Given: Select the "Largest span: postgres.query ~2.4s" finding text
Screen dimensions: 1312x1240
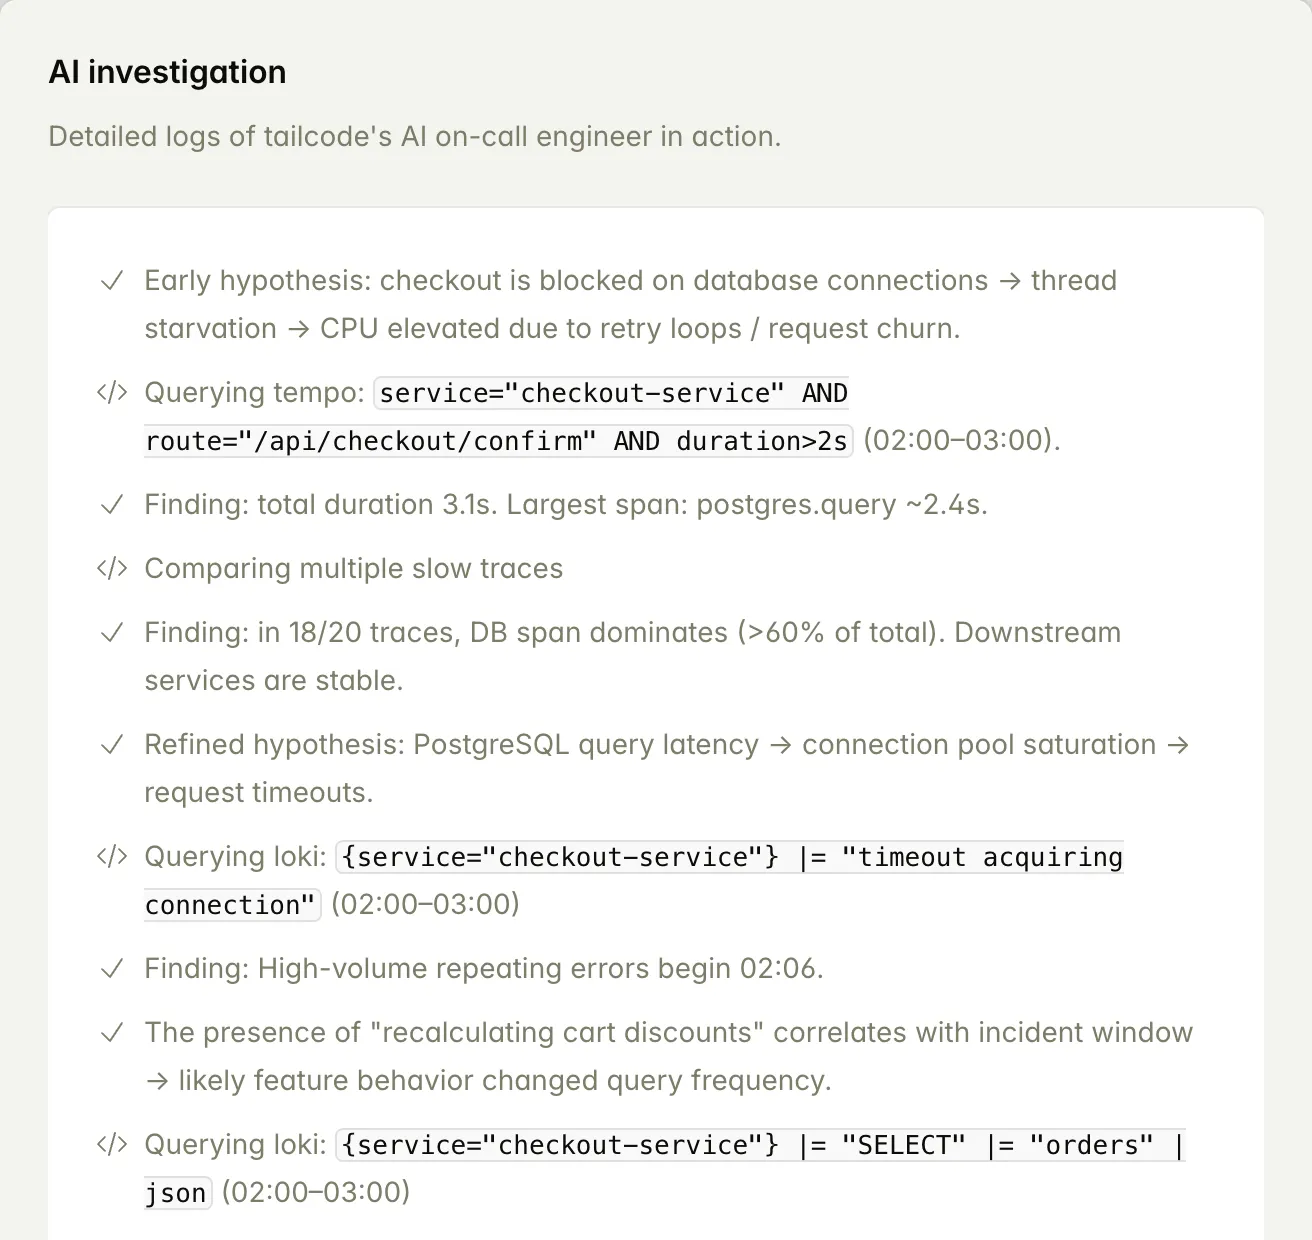Looking at the screenshot, I should [746, 505].
